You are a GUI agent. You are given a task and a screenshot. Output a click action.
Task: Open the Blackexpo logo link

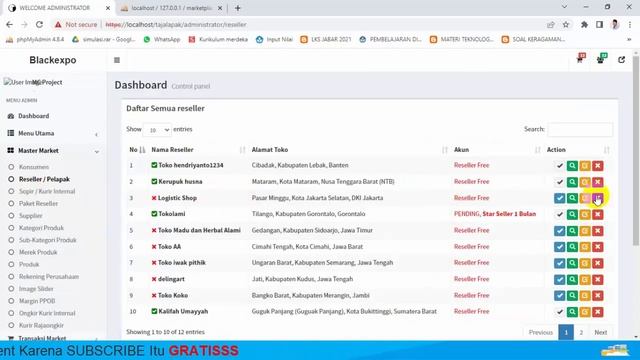point(53,60)
